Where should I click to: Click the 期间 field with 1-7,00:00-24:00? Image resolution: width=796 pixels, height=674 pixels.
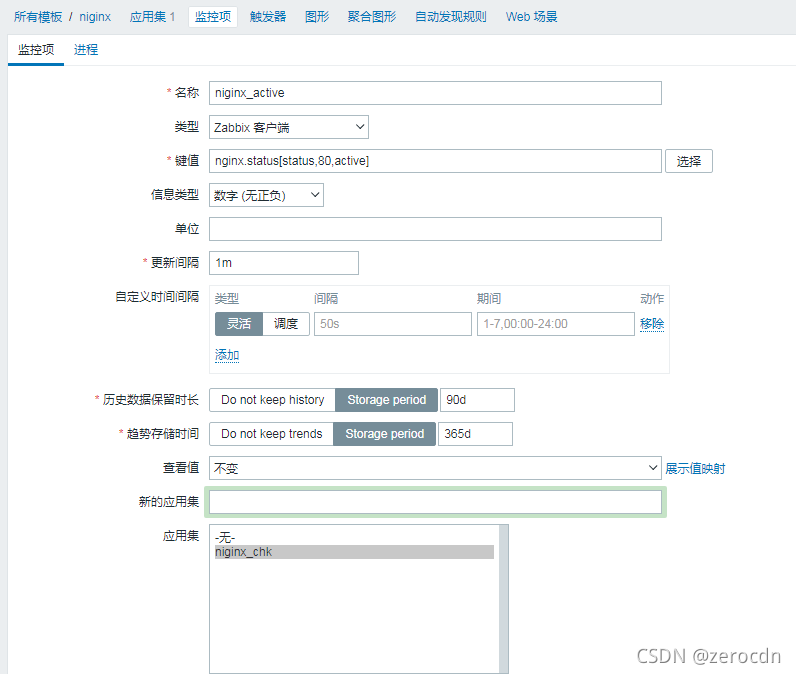(556, 324)
